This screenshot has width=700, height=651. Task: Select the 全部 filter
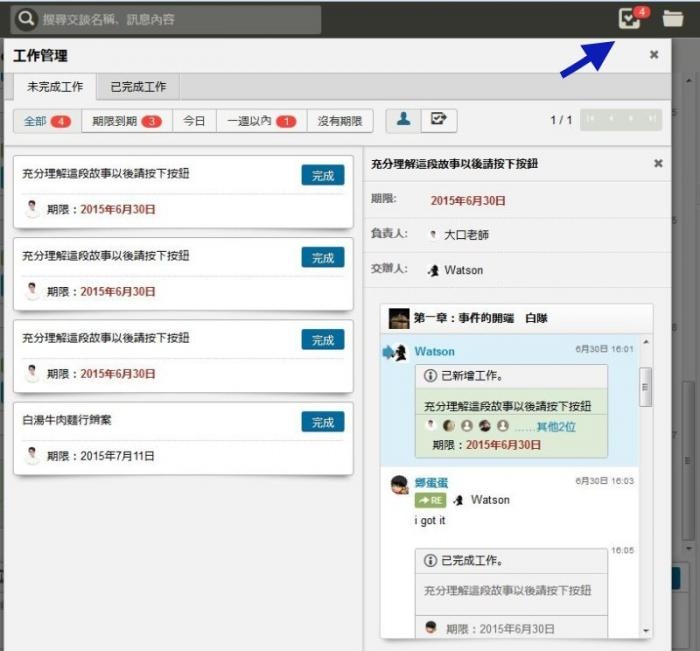tap(47, 121)
